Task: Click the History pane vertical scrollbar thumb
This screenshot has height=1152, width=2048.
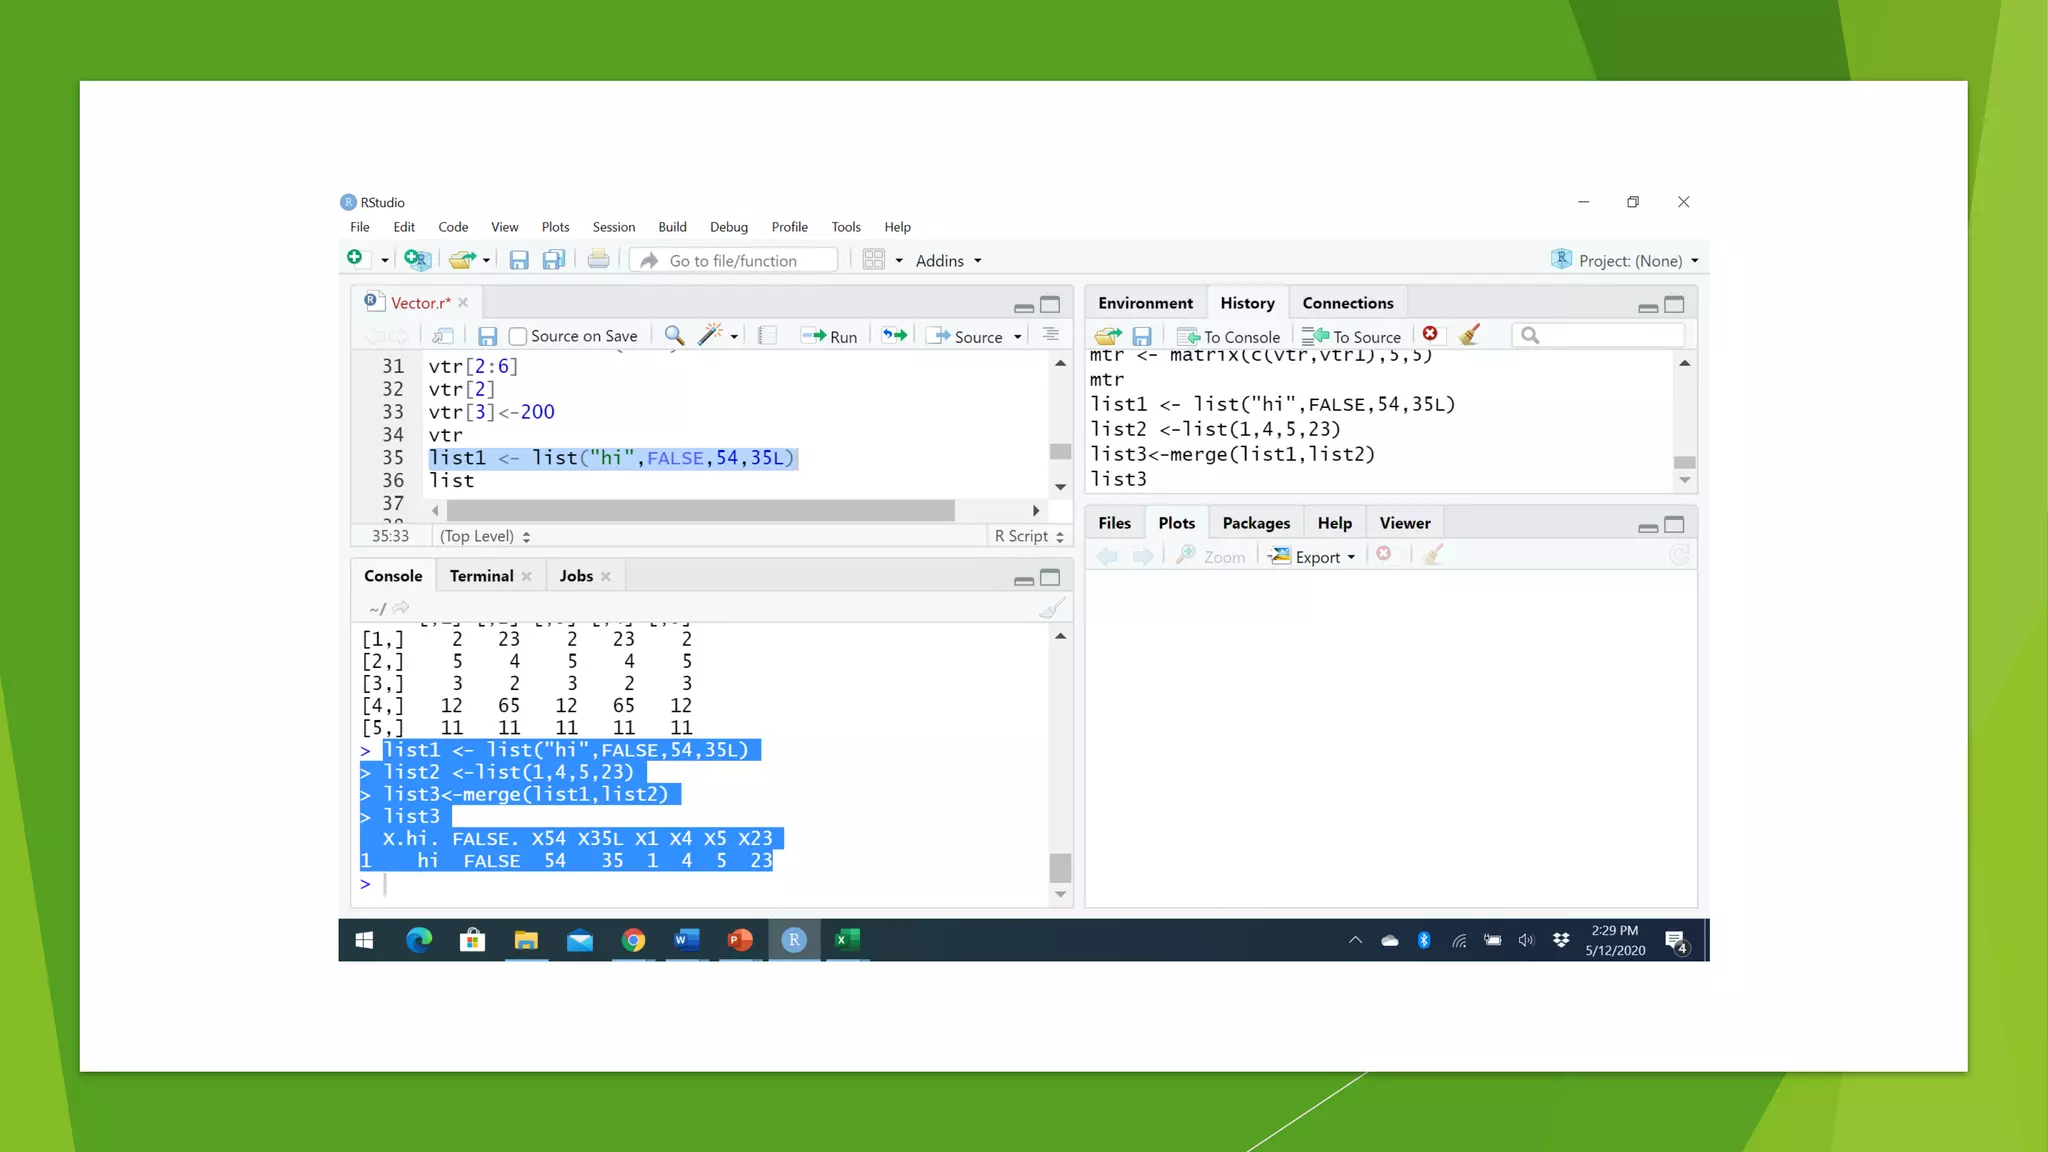Action: pyautogui.click(x=1685, y=462)
